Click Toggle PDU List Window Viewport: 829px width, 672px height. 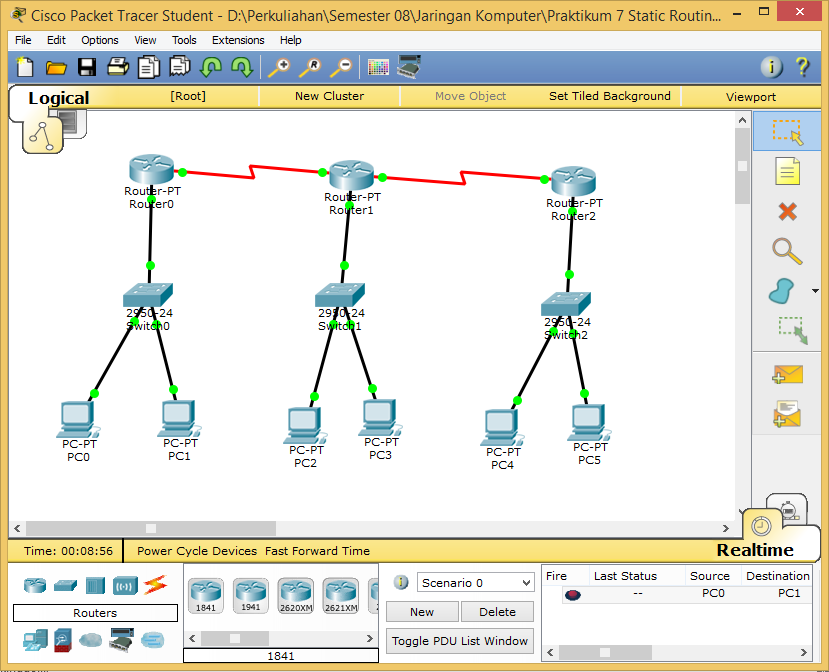point(459,641)
